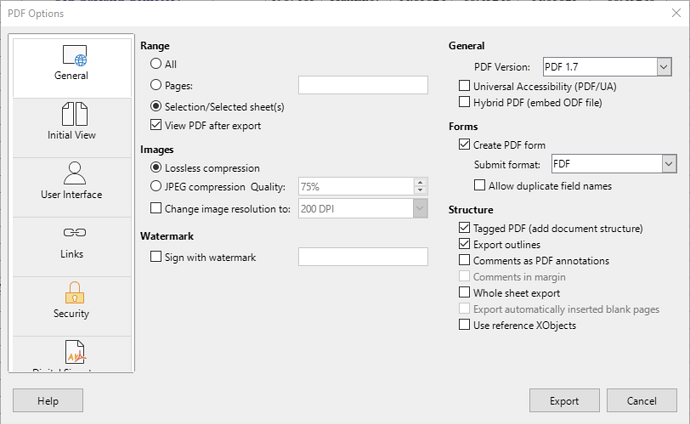This screenshot has height=424, width=690.
Task: Open the Security padlock icon
Action: (75, 292)
